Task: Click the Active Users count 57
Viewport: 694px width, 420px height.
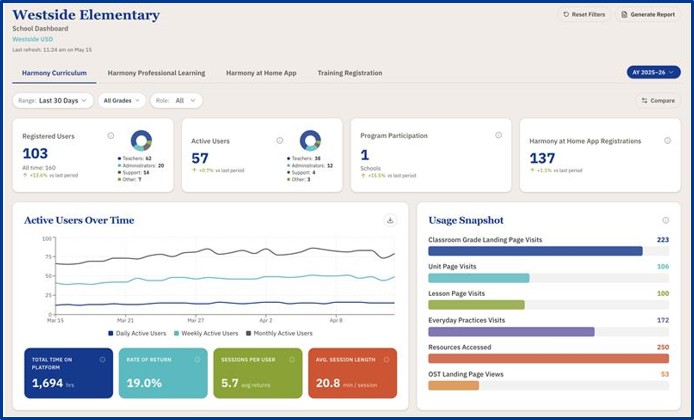Action: click(x=200, y=158)
